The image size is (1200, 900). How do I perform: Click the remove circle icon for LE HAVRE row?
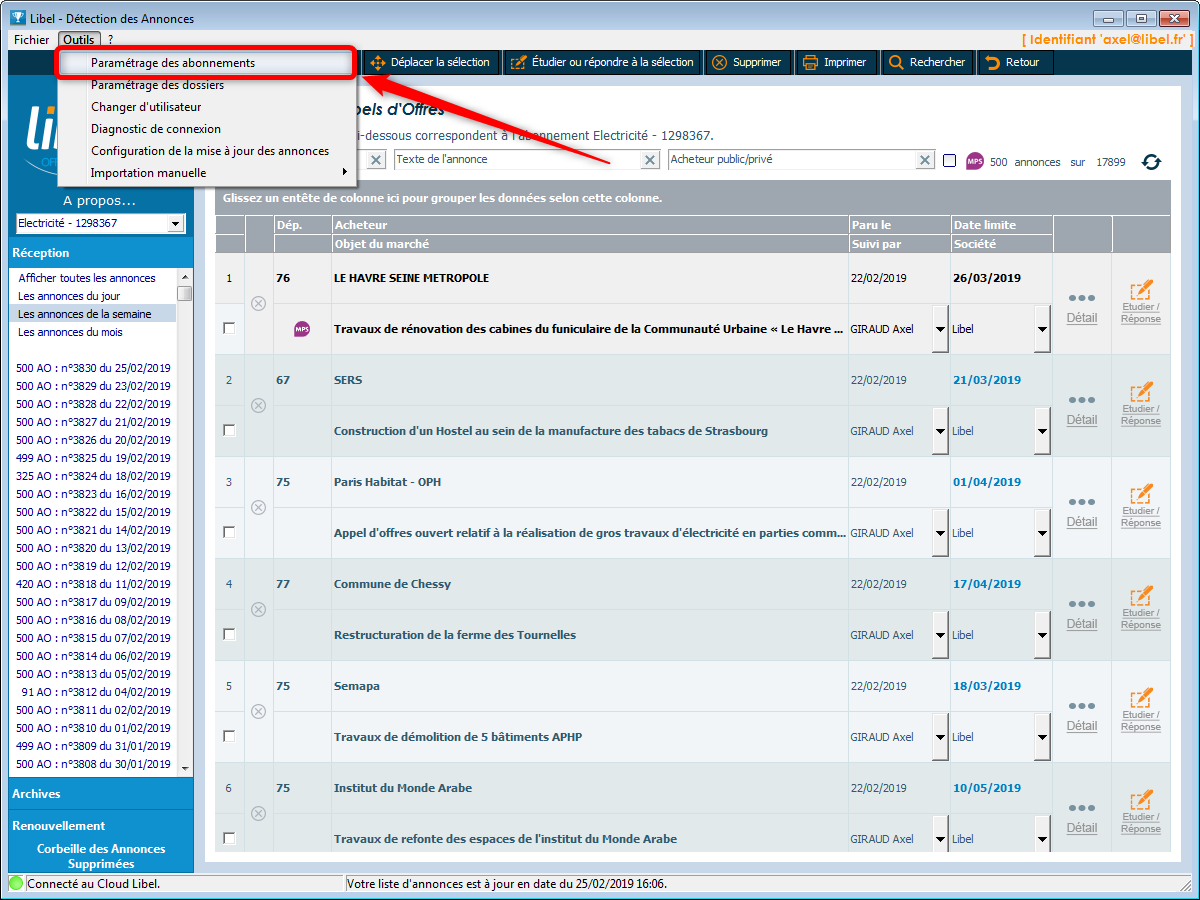click(258, 303)
